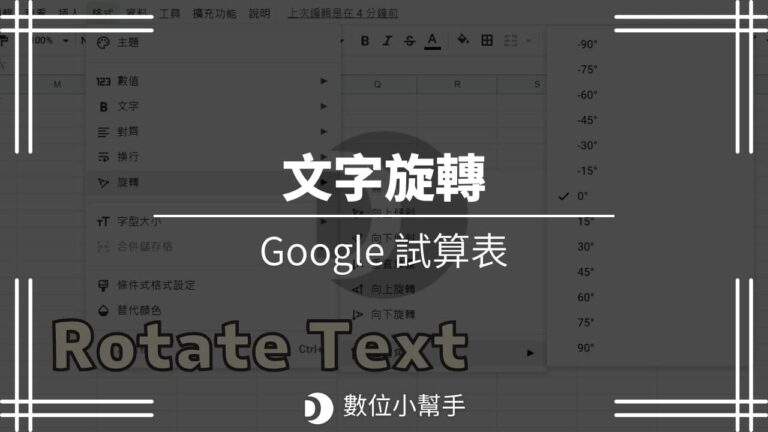Open the zoom percentage dropdown
The image size is (768, 432).
(x=66, y=41)
